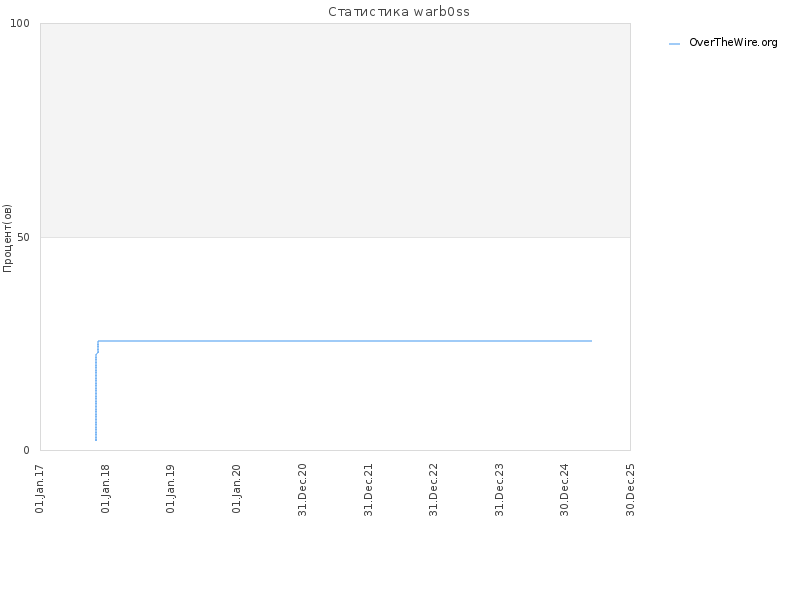
Task: Click the x-axis date 01.Jan.17
Action: pos(40,489)
